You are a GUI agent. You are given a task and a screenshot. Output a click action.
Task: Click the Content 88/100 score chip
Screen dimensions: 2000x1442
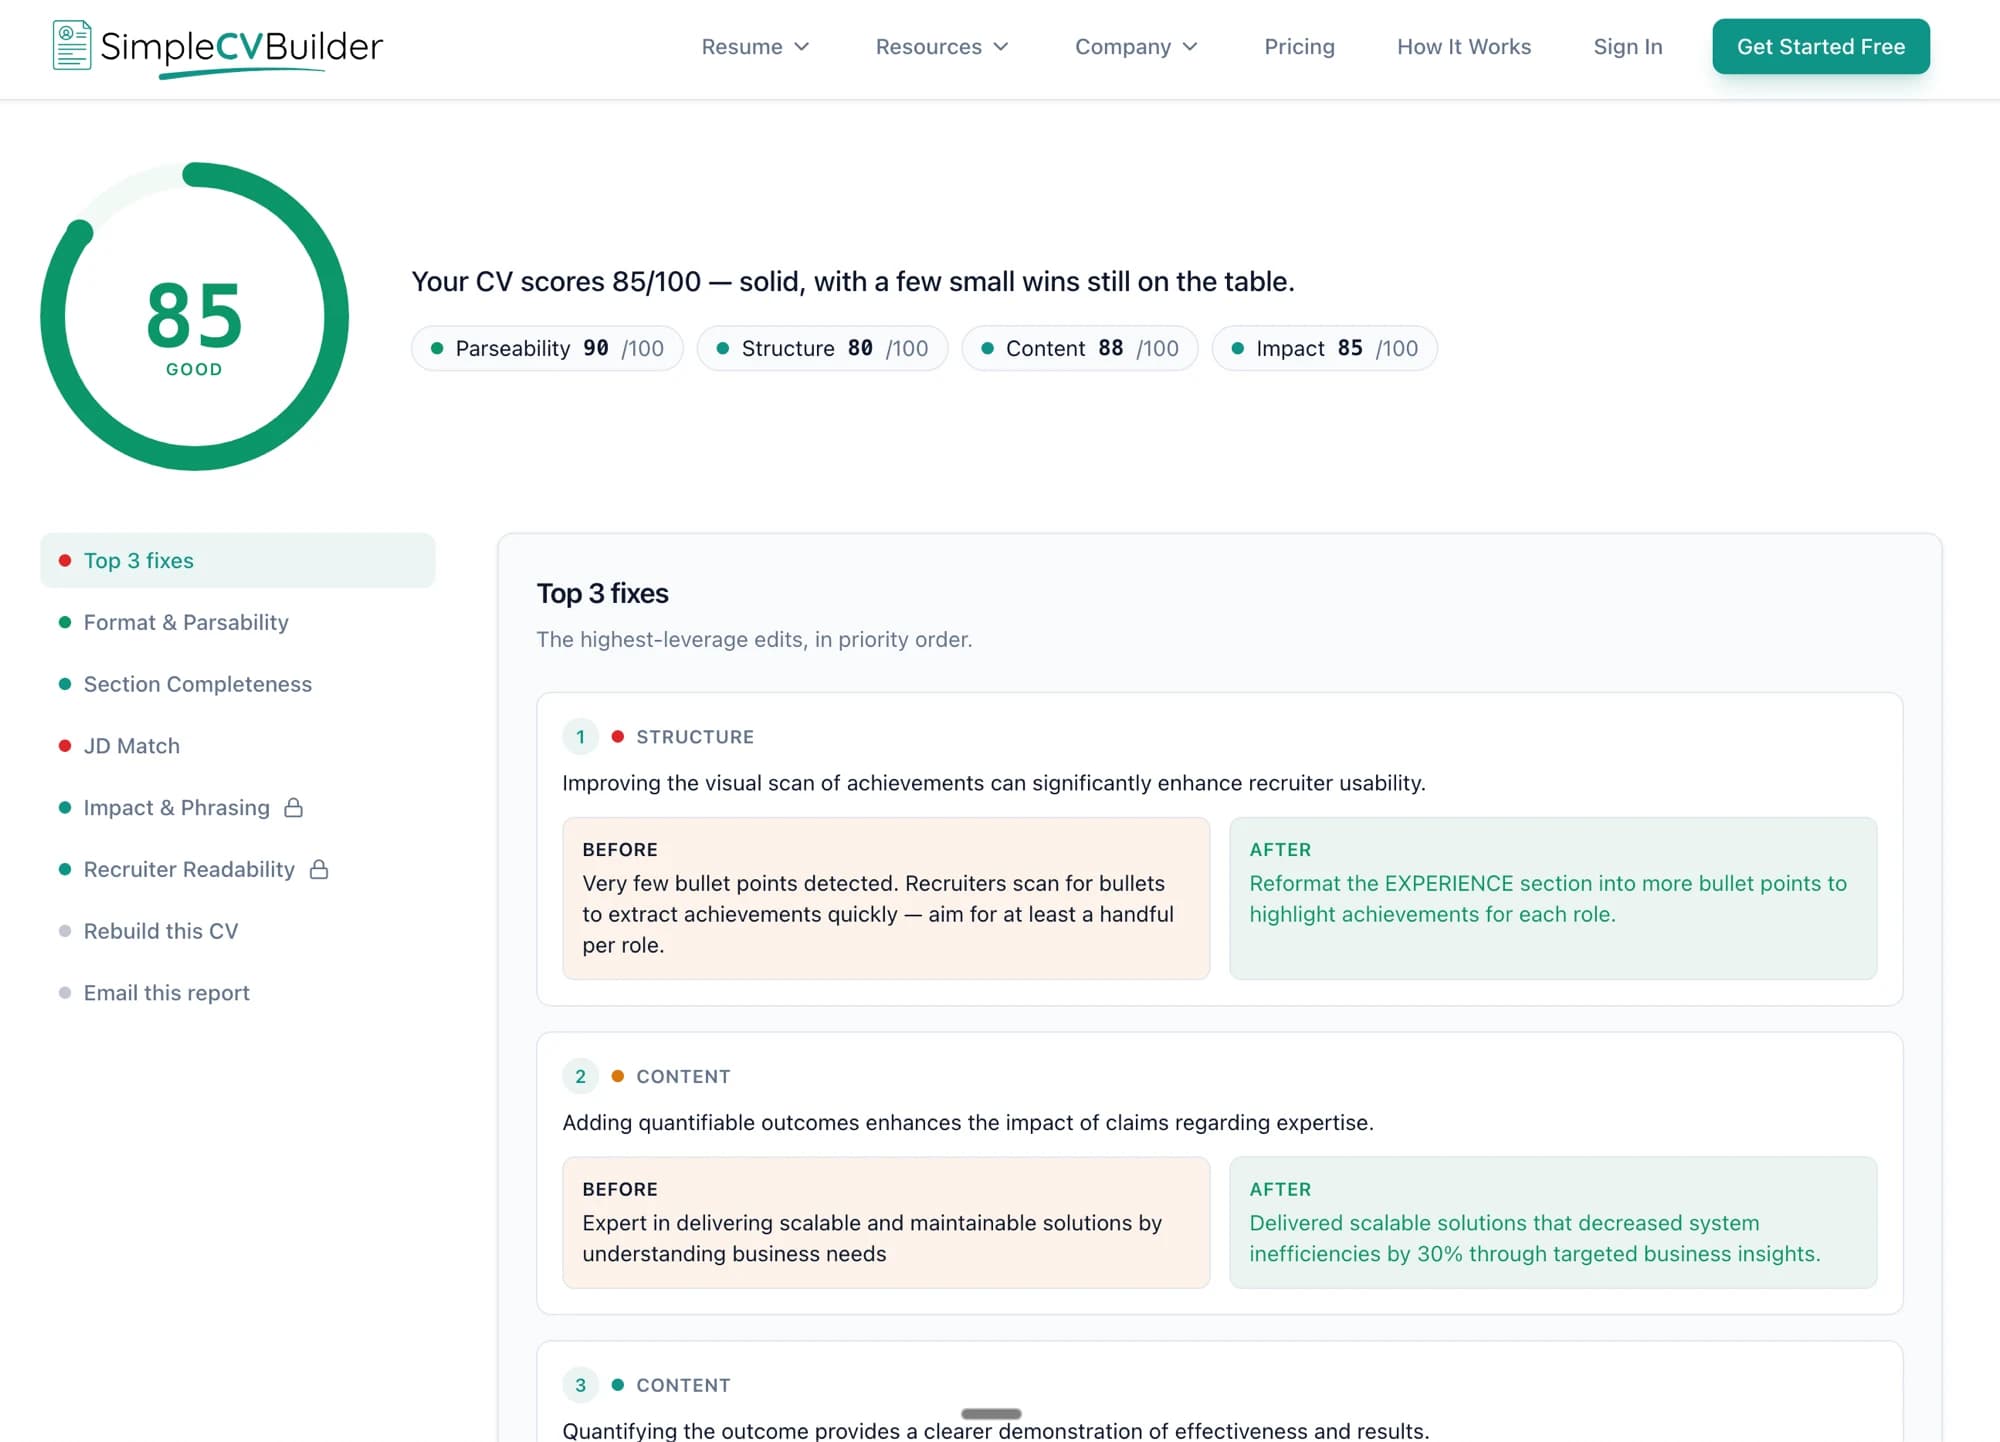point(1080,348)
